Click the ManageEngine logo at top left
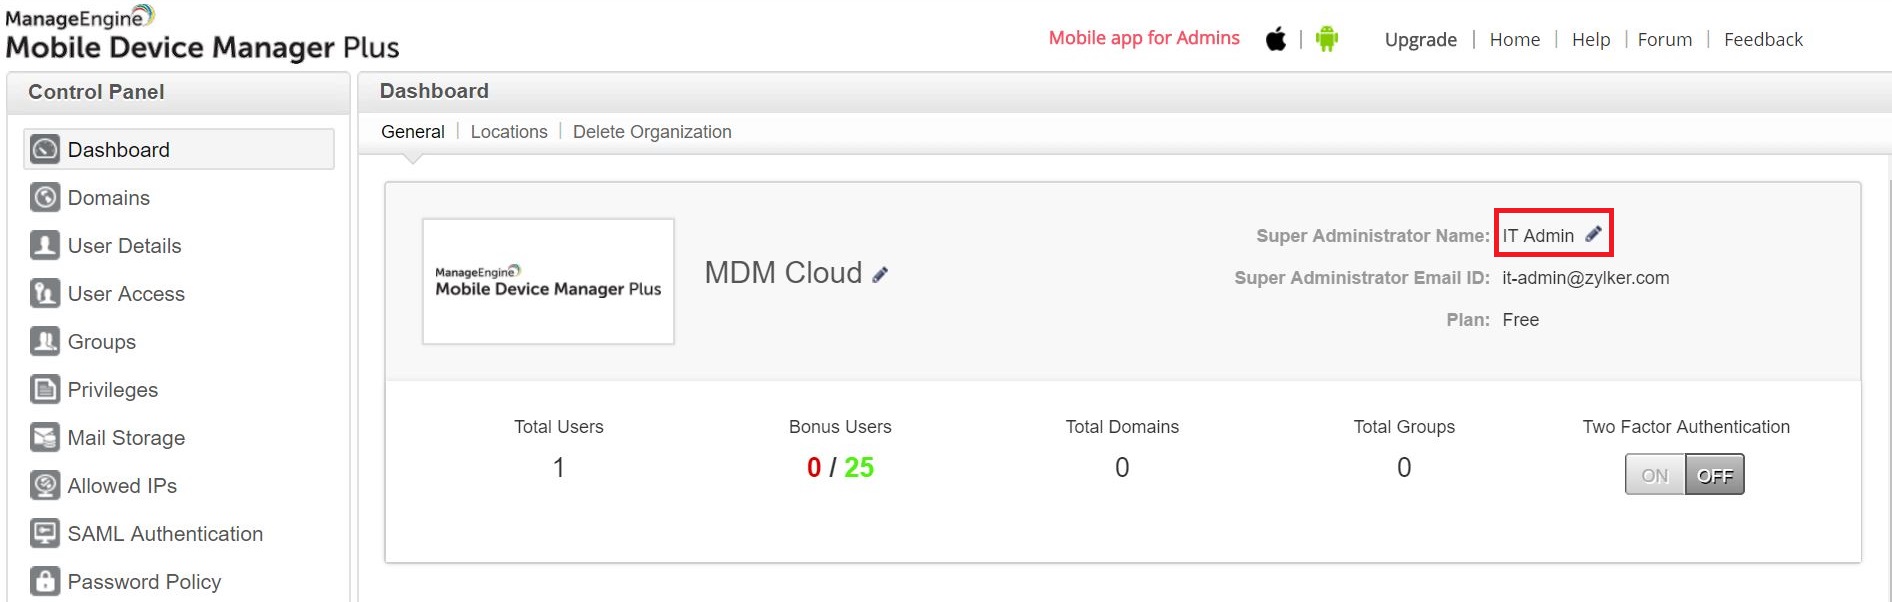 202,33
